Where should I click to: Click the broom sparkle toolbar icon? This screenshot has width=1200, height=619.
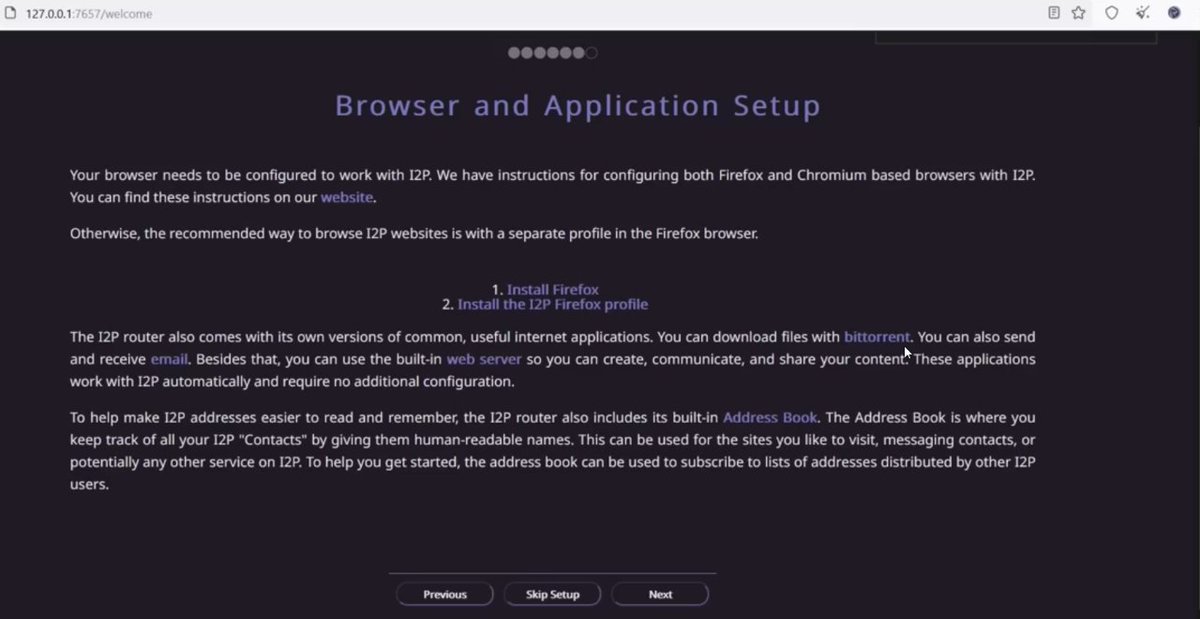point(1143,13)
